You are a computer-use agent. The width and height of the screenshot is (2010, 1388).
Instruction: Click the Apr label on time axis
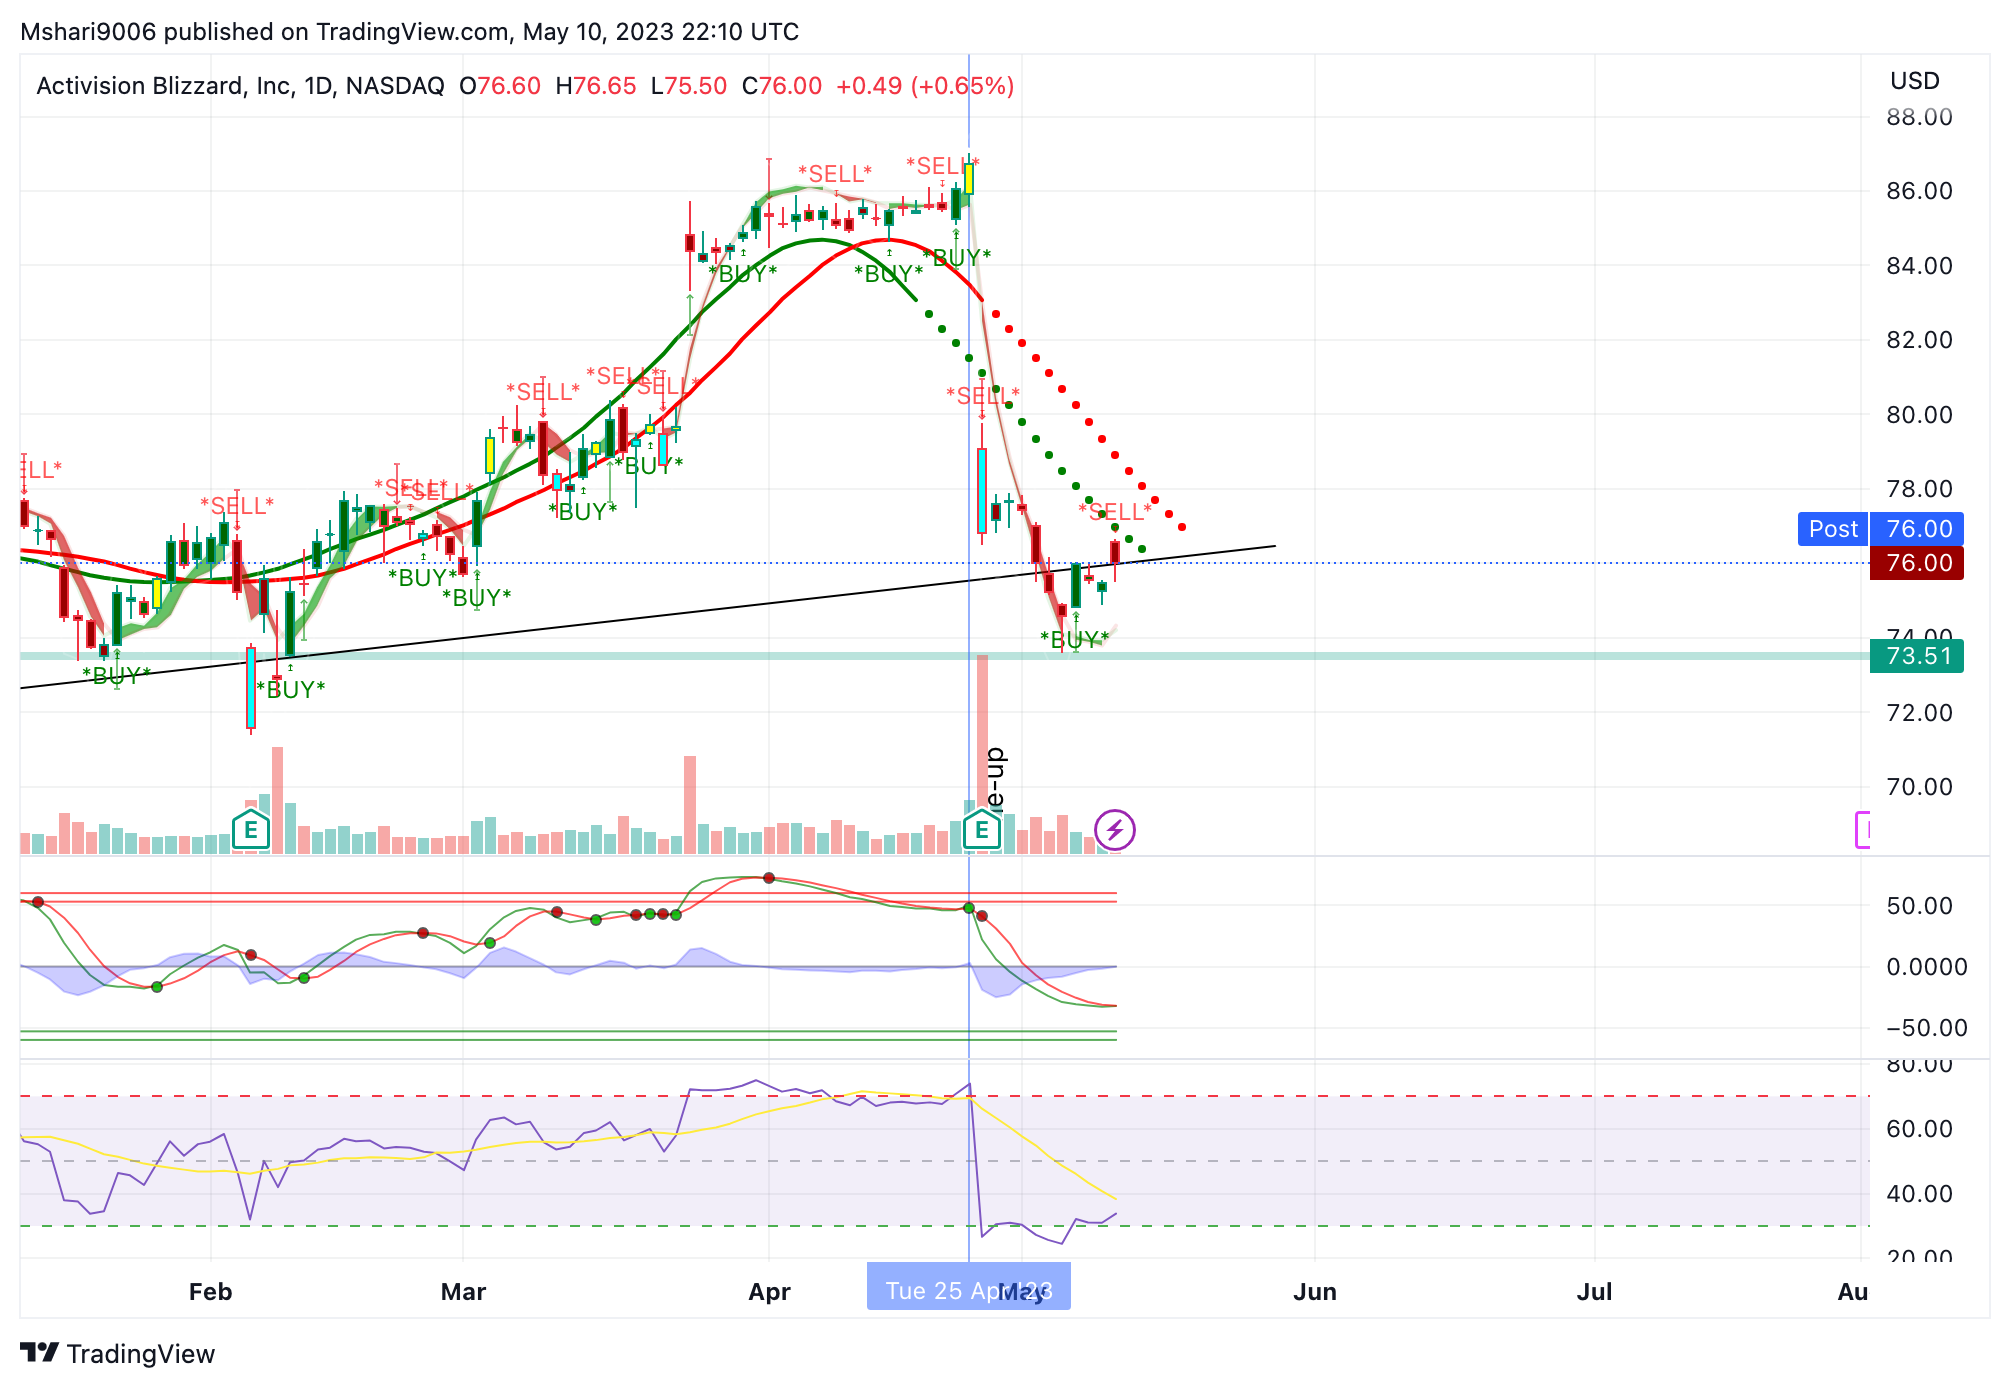(x=769, y=1292)
